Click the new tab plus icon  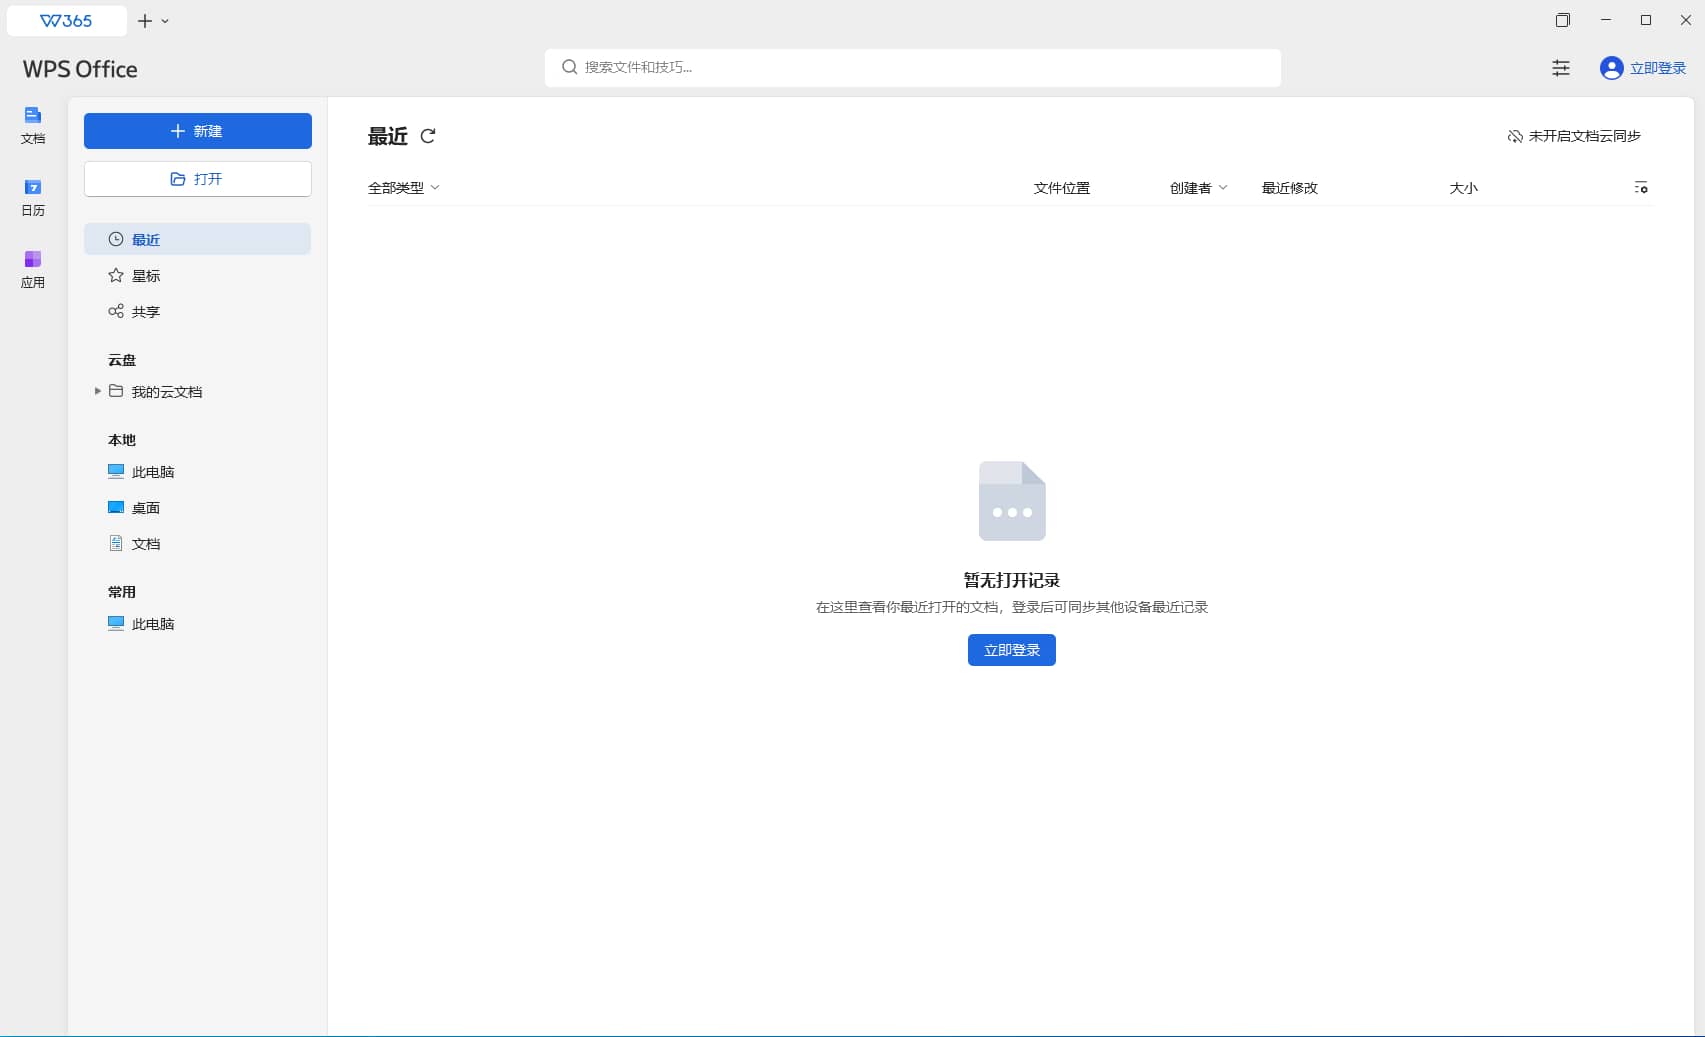145,21
